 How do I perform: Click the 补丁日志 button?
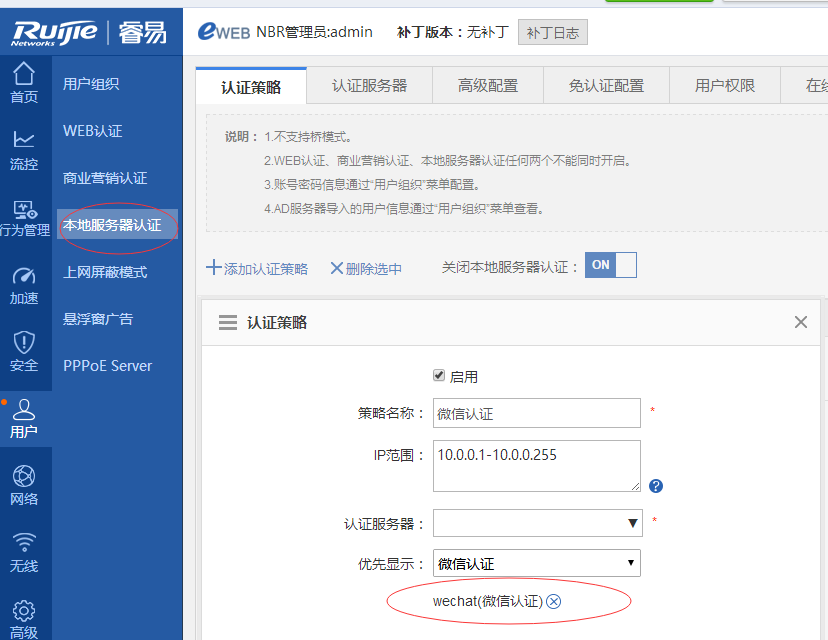(x=552, y=32)
